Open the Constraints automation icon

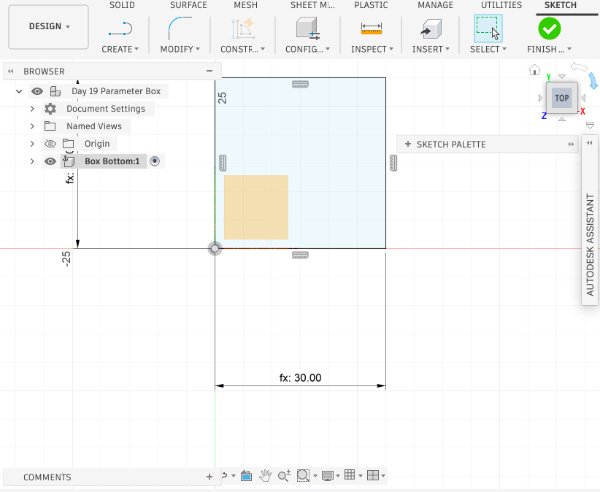click(243, 28)
